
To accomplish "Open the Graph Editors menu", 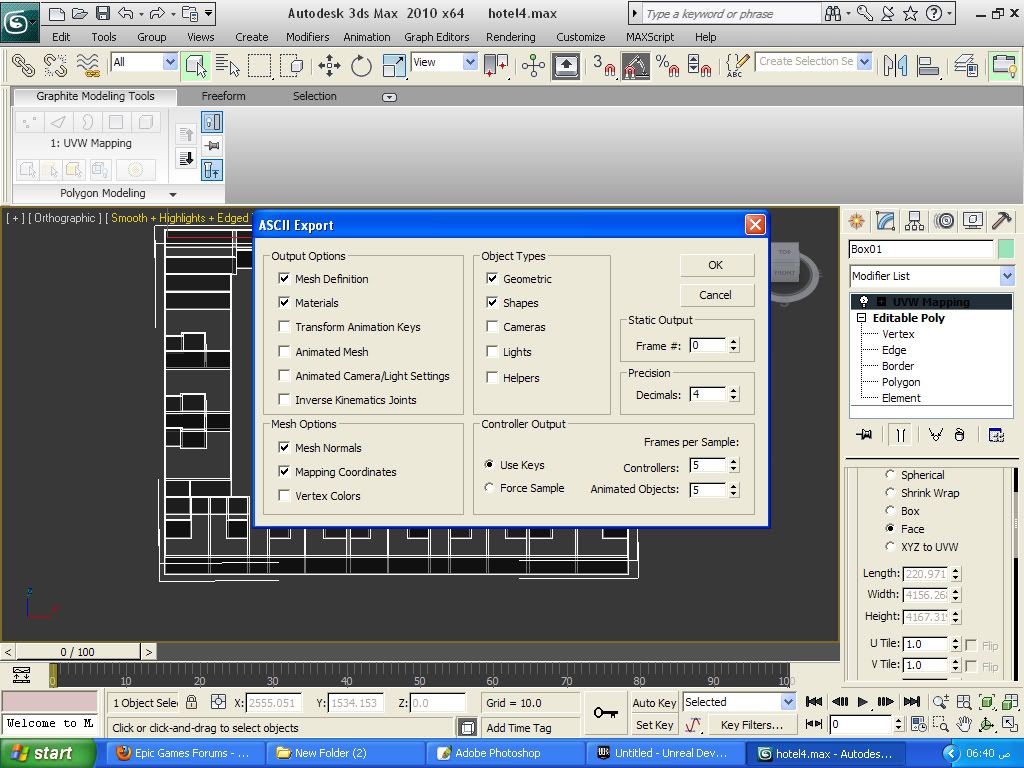I will point(437,37).
